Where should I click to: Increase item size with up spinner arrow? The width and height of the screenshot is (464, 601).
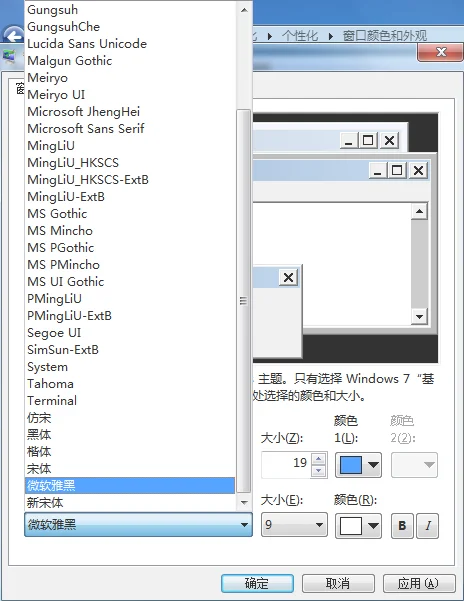click(x=318, y=458)
